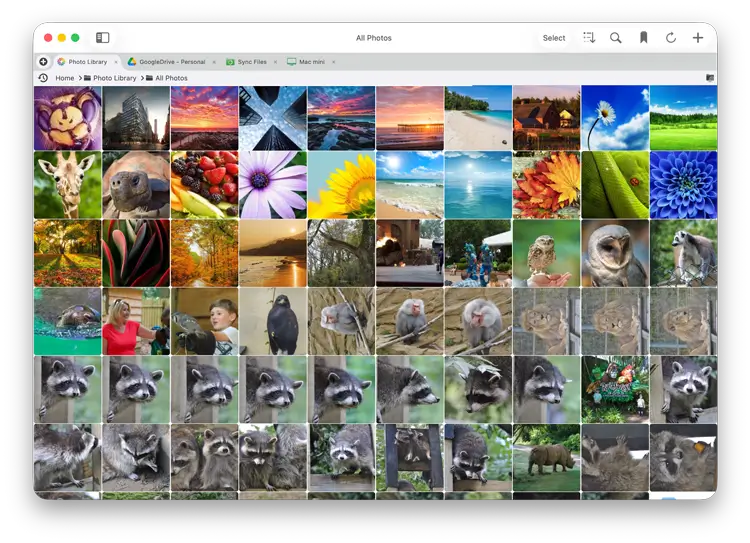
Task: Select the yellow sunflower photo
Action: (x=341, y=185)
